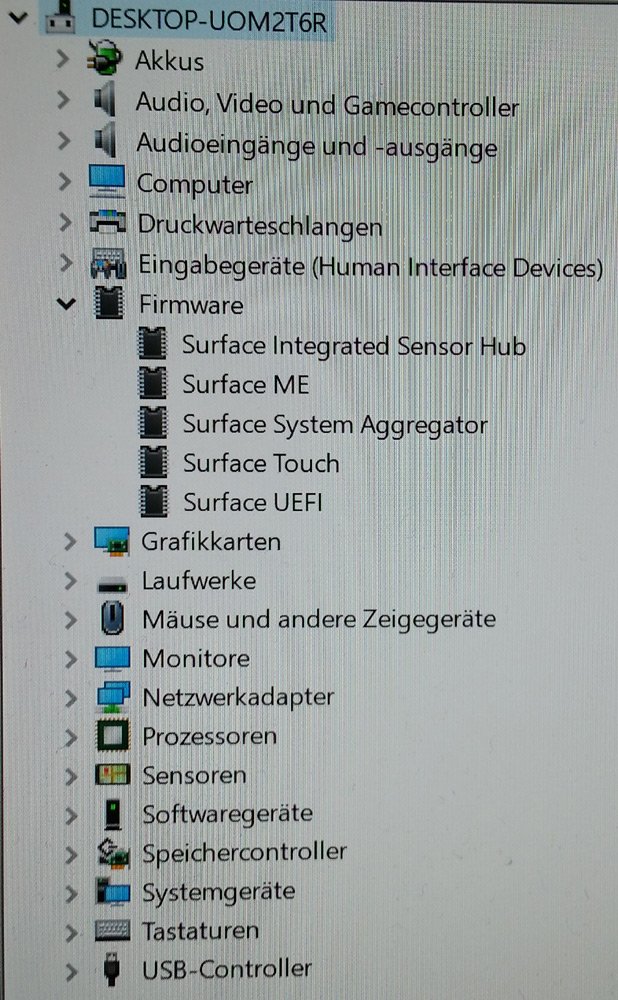
Task: Click the Surface UEFI firmware chip icon
Action: pyautogui.click(x=152, y=501)
